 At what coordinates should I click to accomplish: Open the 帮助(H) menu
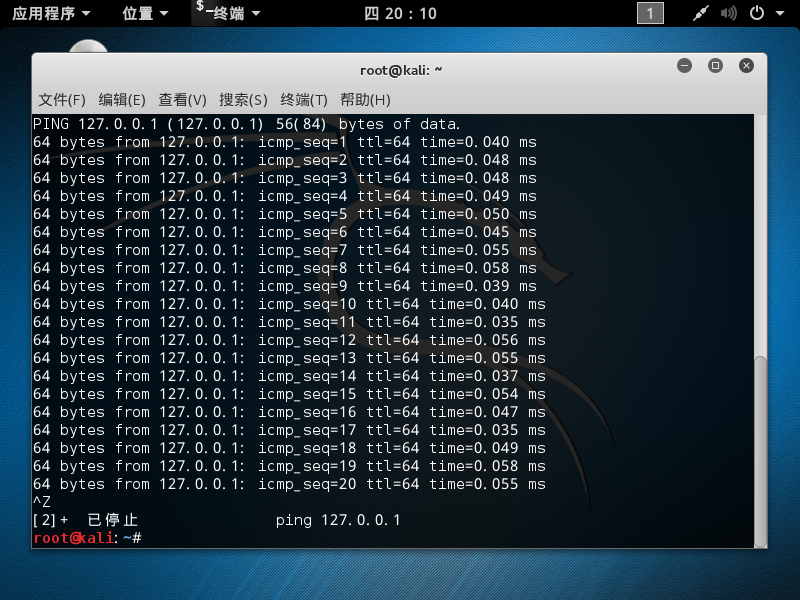365,99
